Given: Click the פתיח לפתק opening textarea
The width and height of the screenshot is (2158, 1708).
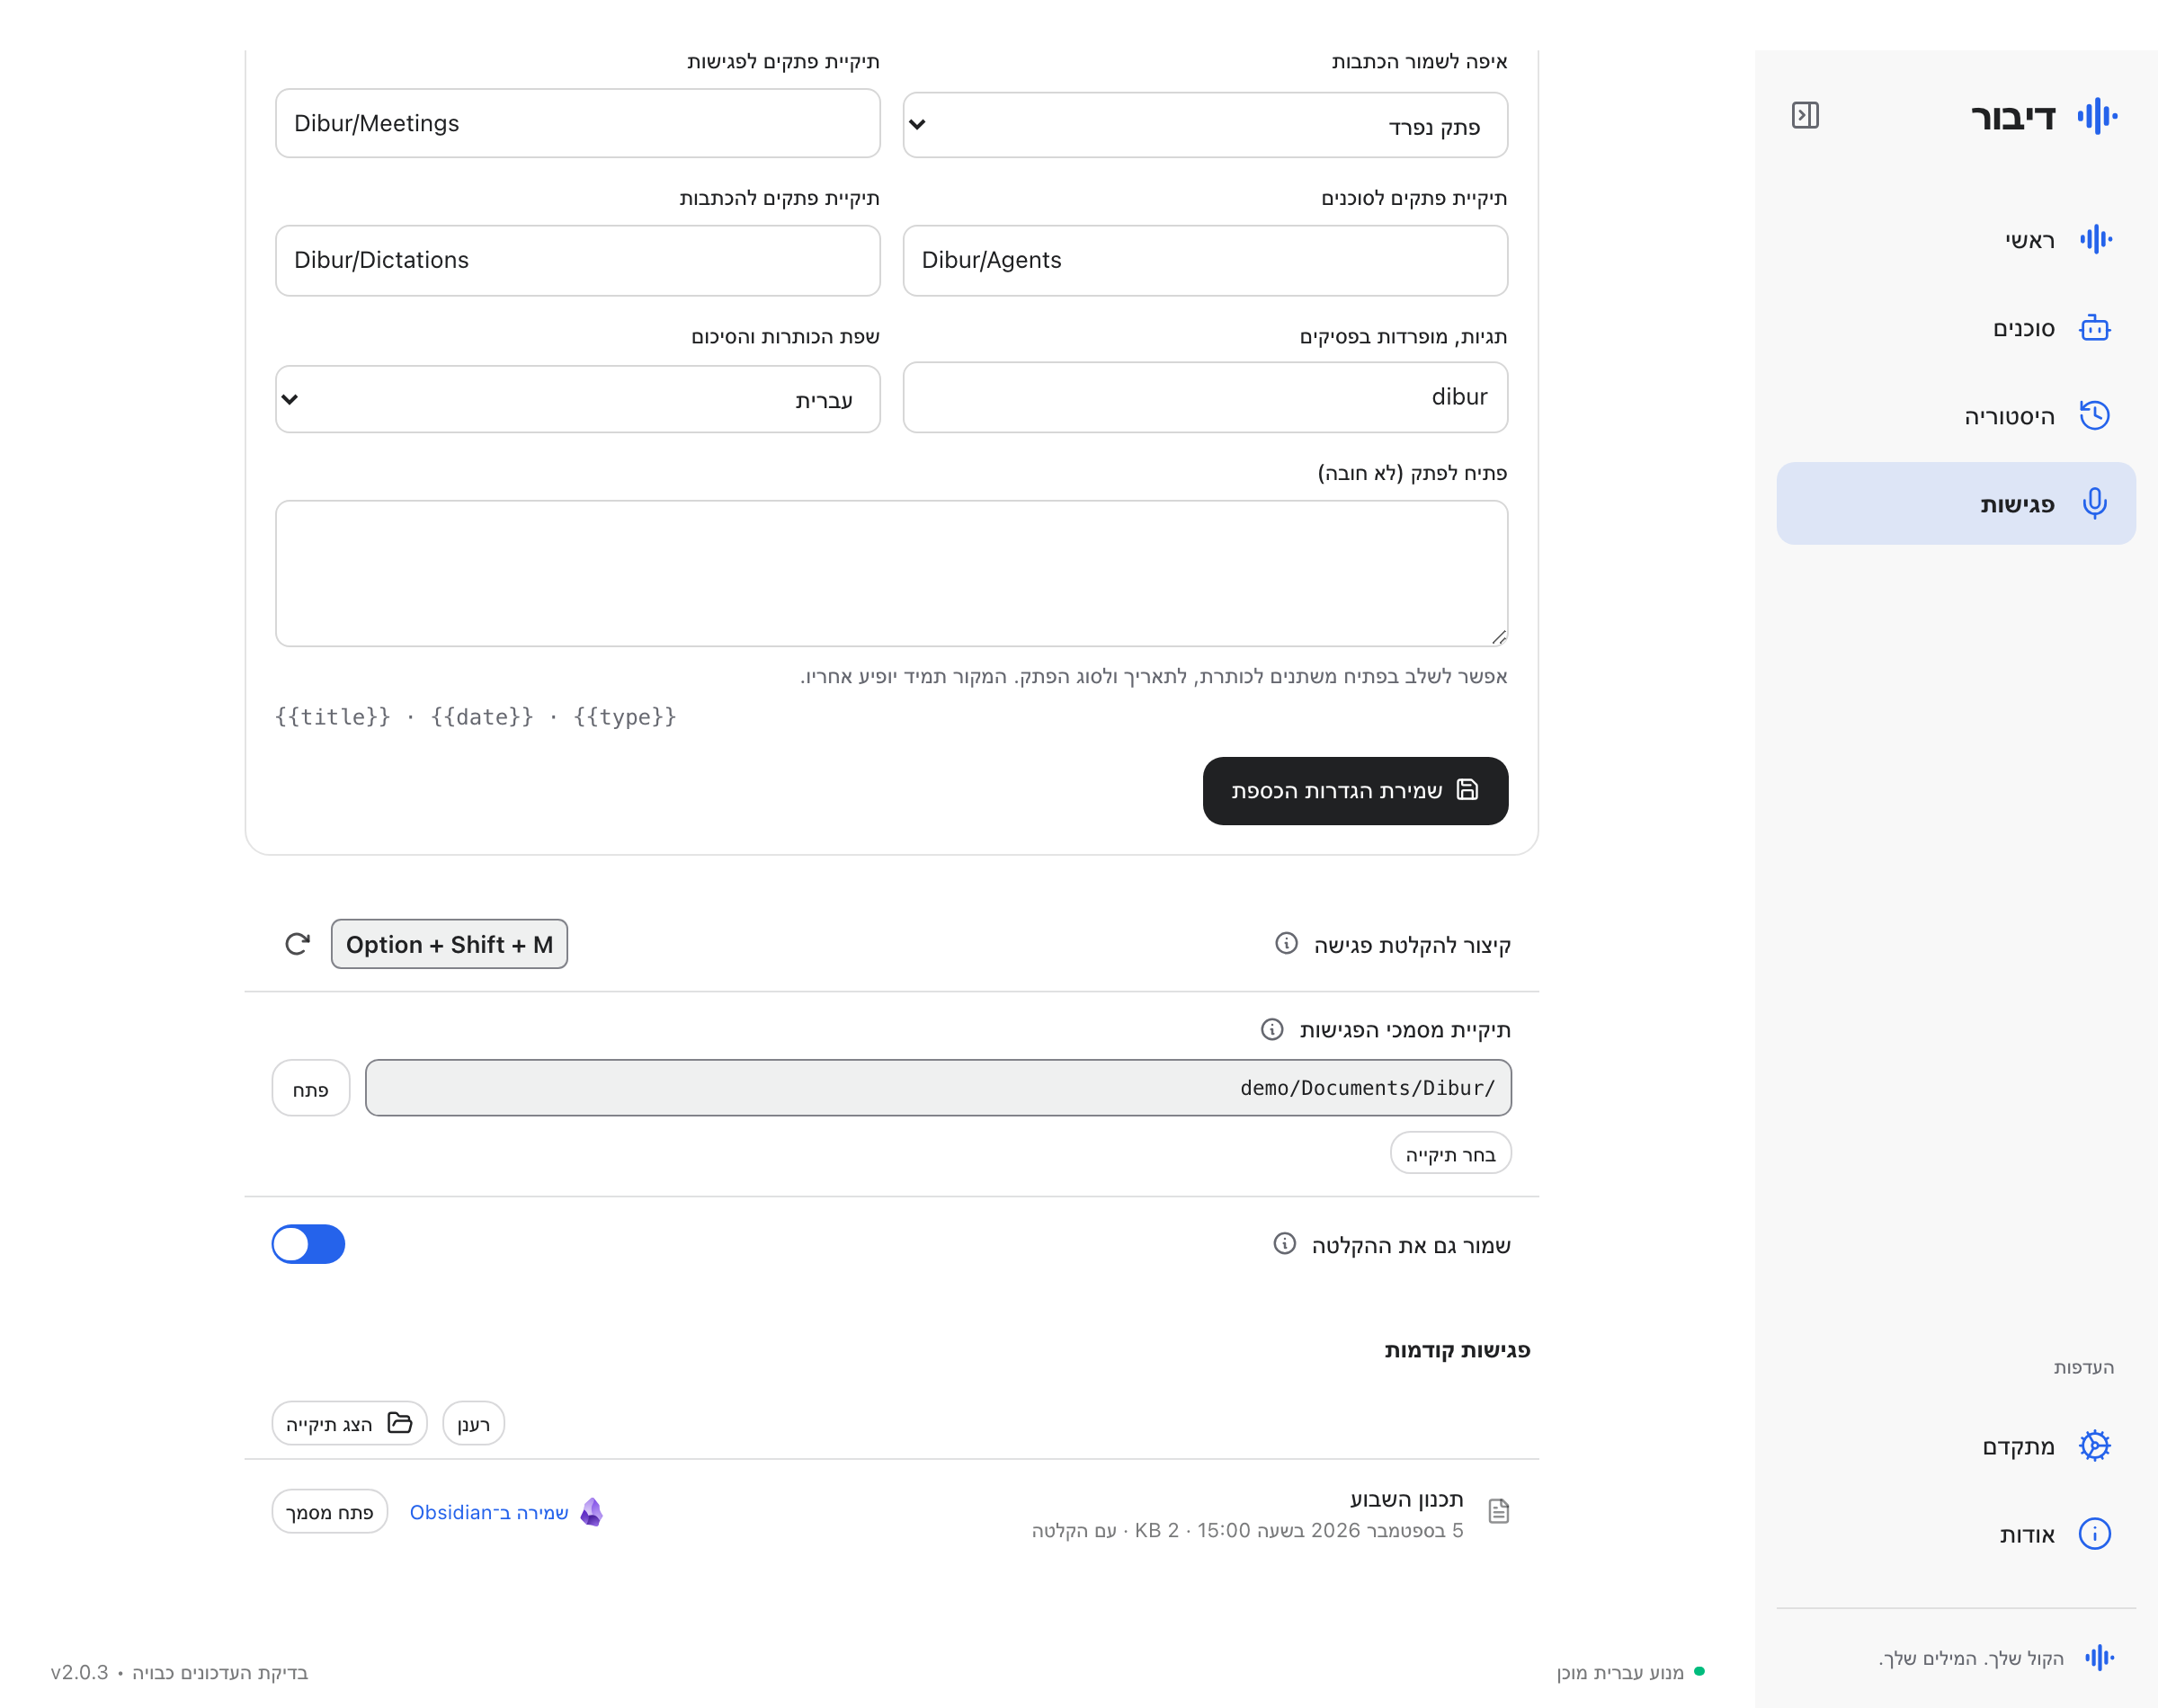Looking at the screenshot, I should tap(891, 574).
